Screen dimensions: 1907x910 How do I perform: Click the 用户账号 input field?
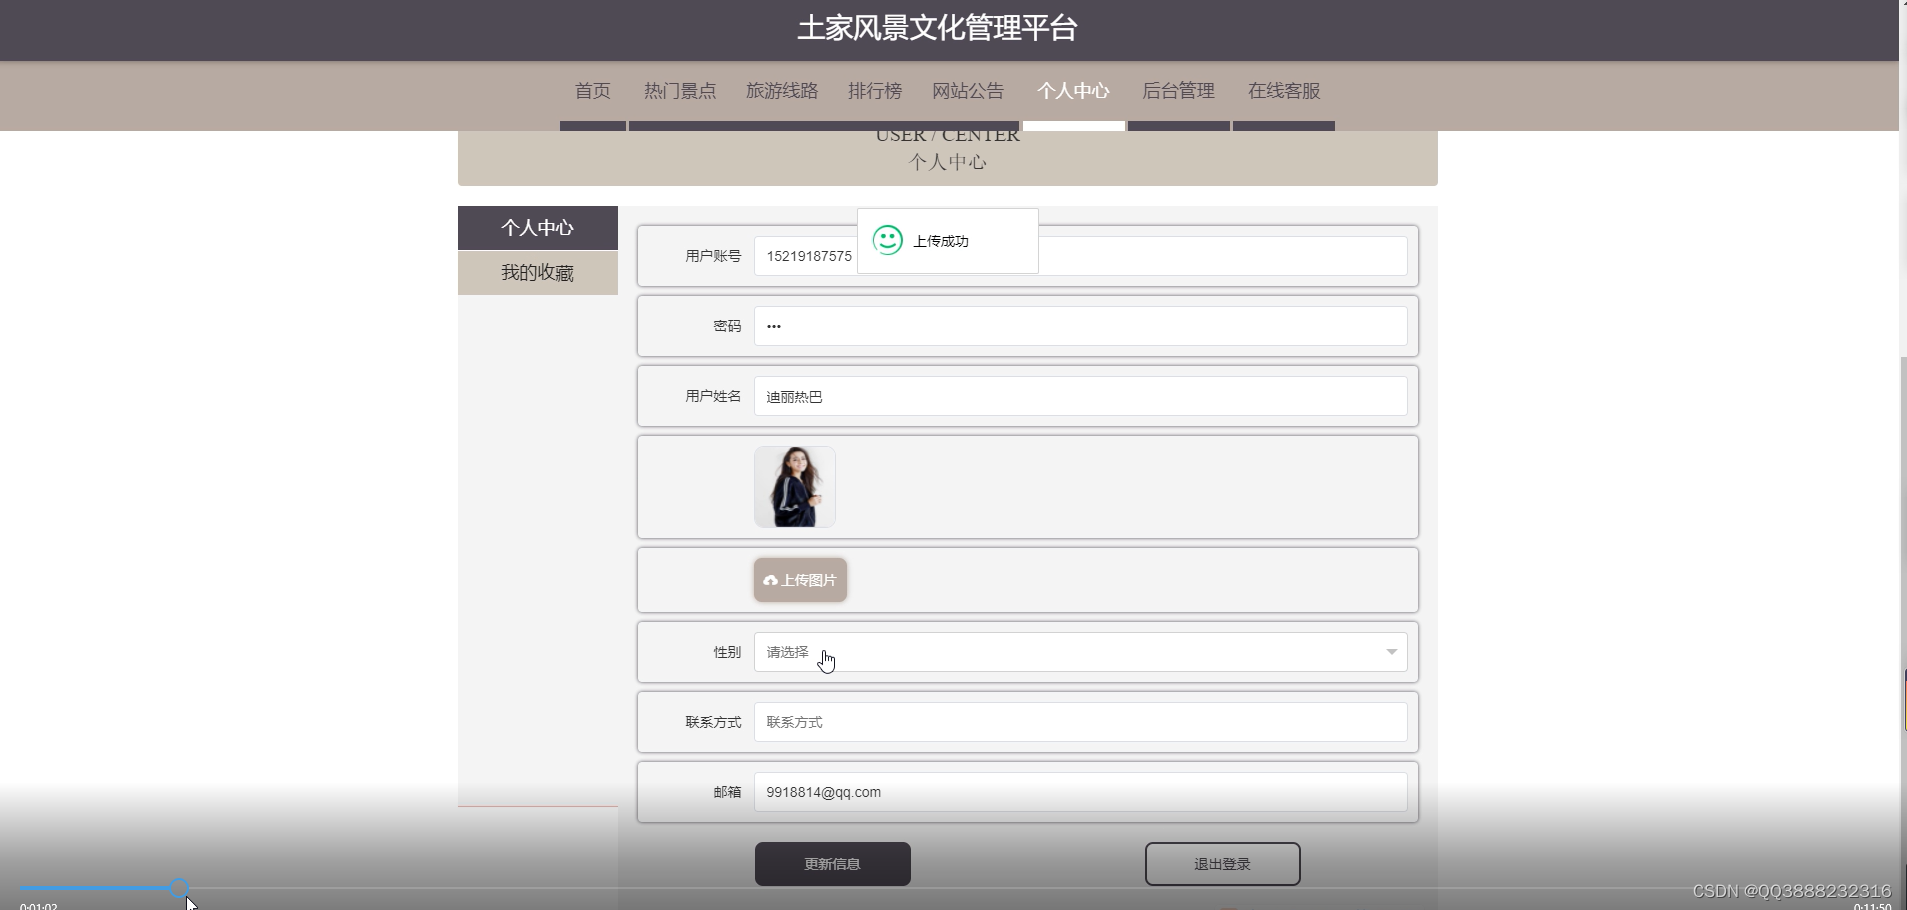pos(1080,256)
